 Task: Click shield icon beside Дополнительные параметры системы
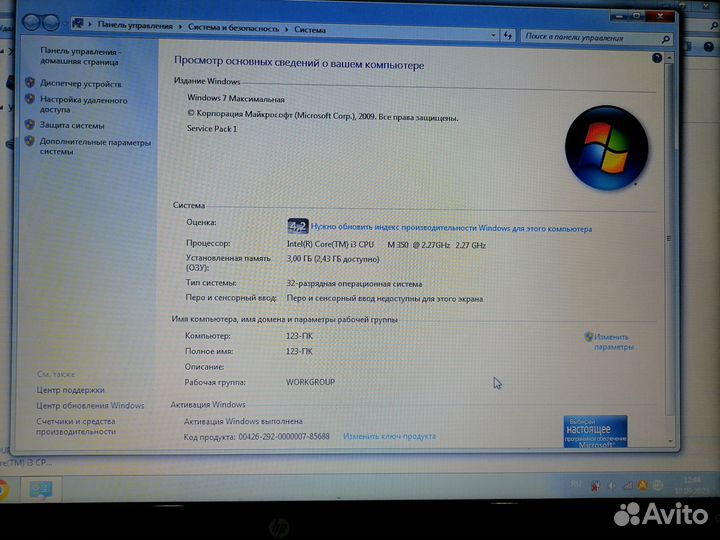(x=30, y=141)
